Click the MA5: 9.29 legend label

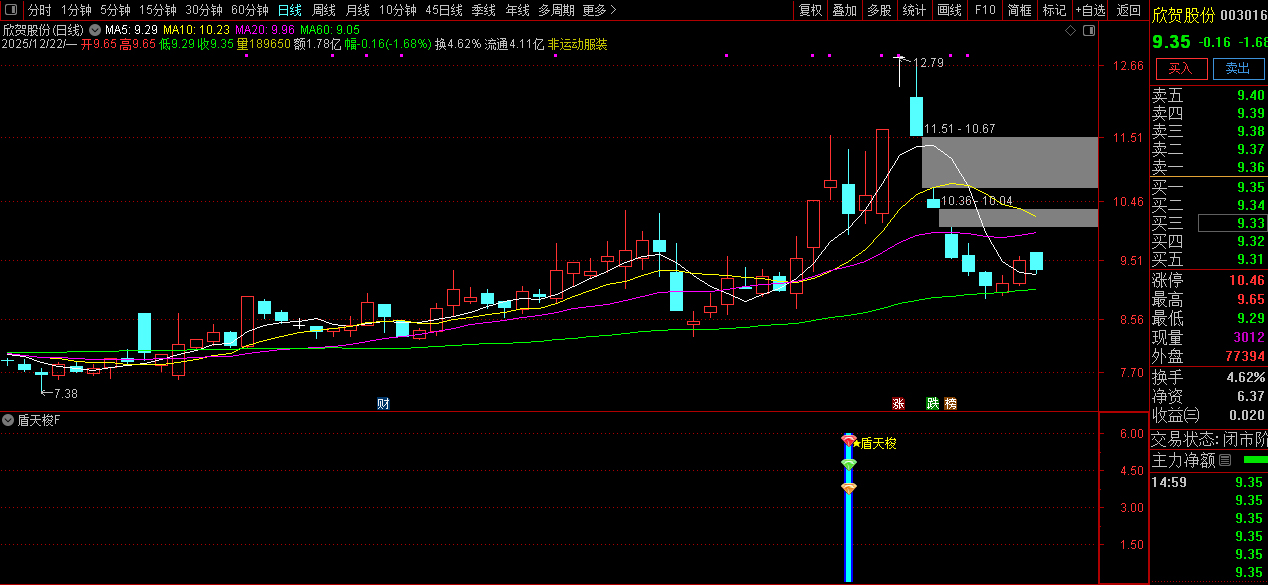pyautogui.click(x=131, y=30)
